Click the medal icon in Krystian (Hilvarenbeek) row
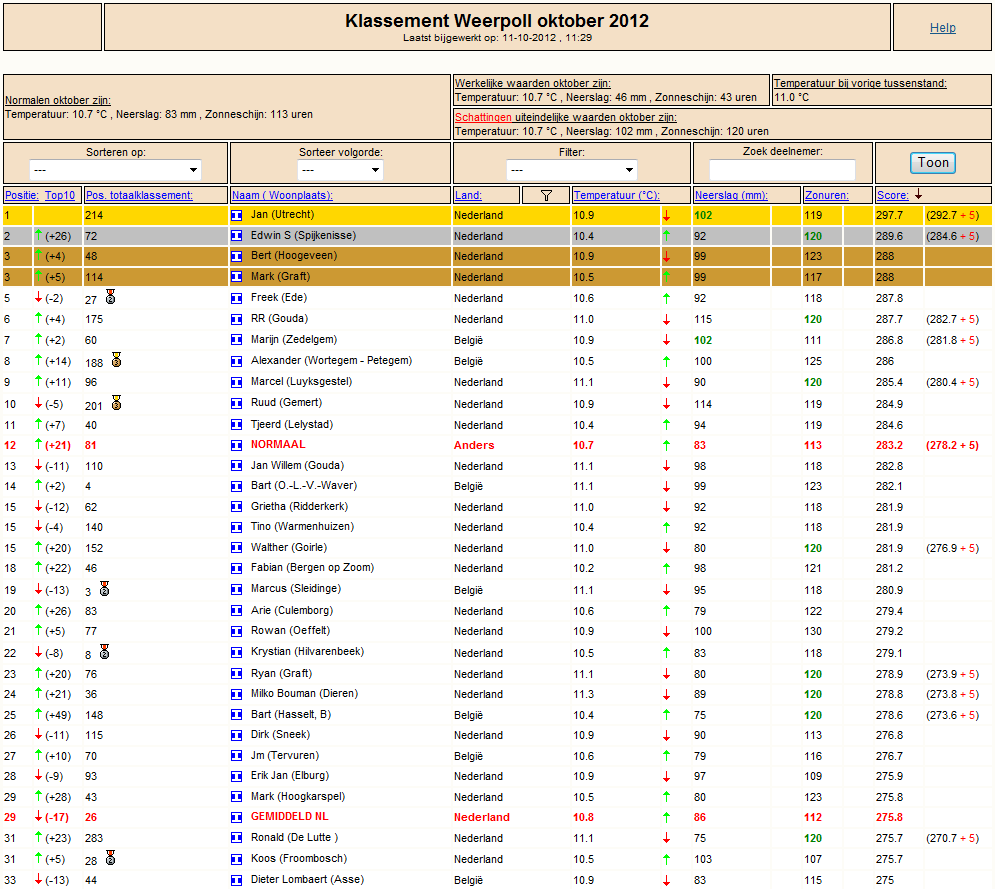Image resolution: width=995 pixels, height=889 pixels. [105, 651]
